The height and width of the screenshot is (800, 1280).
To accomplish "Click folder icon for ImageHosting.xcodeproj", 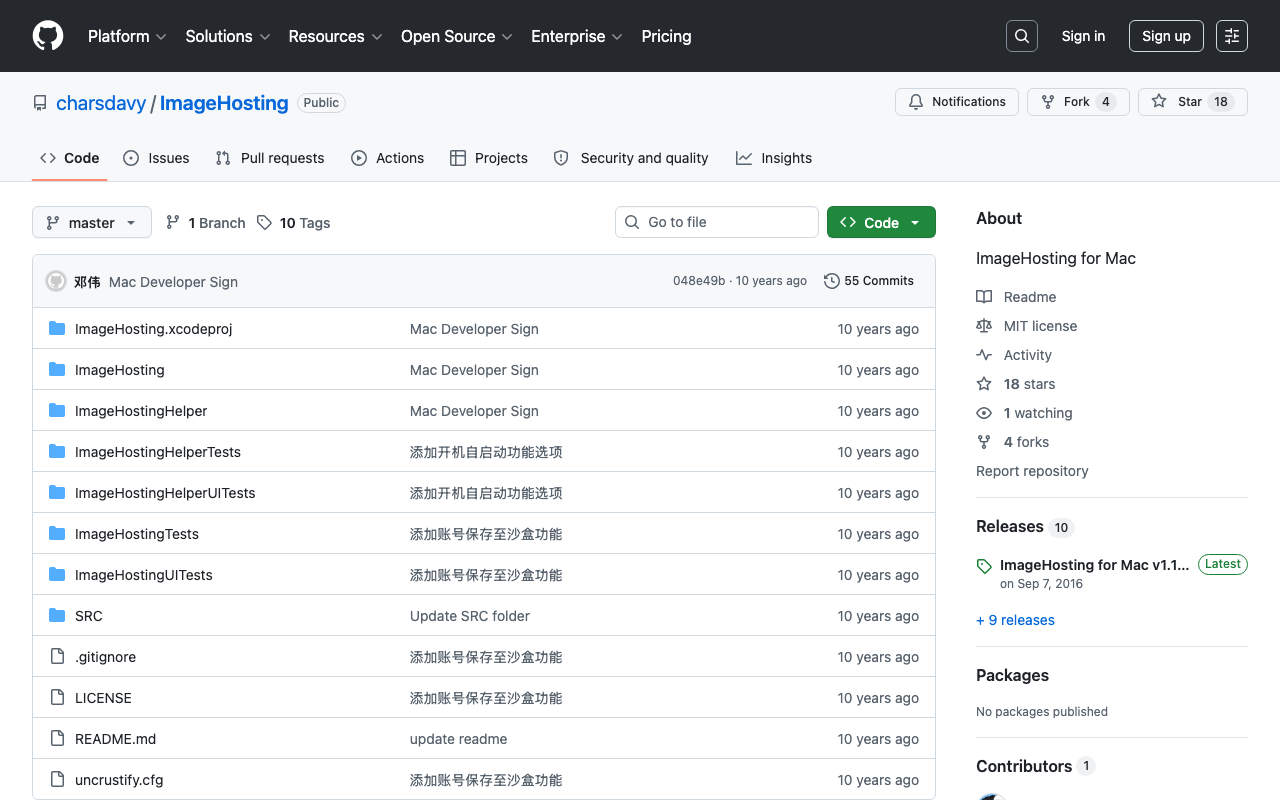I will click(57, 329).
